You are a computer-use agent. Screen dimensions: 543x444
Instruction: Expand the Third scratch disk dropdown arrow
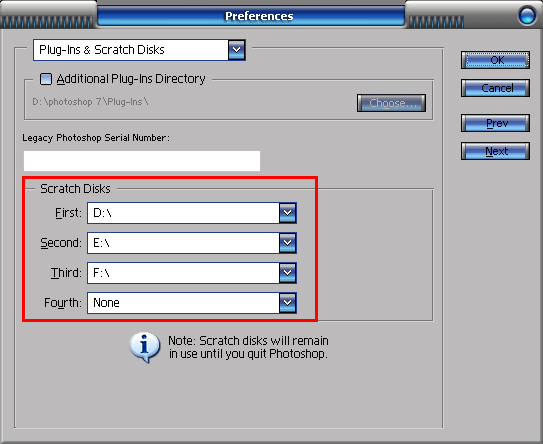(287, 273)
